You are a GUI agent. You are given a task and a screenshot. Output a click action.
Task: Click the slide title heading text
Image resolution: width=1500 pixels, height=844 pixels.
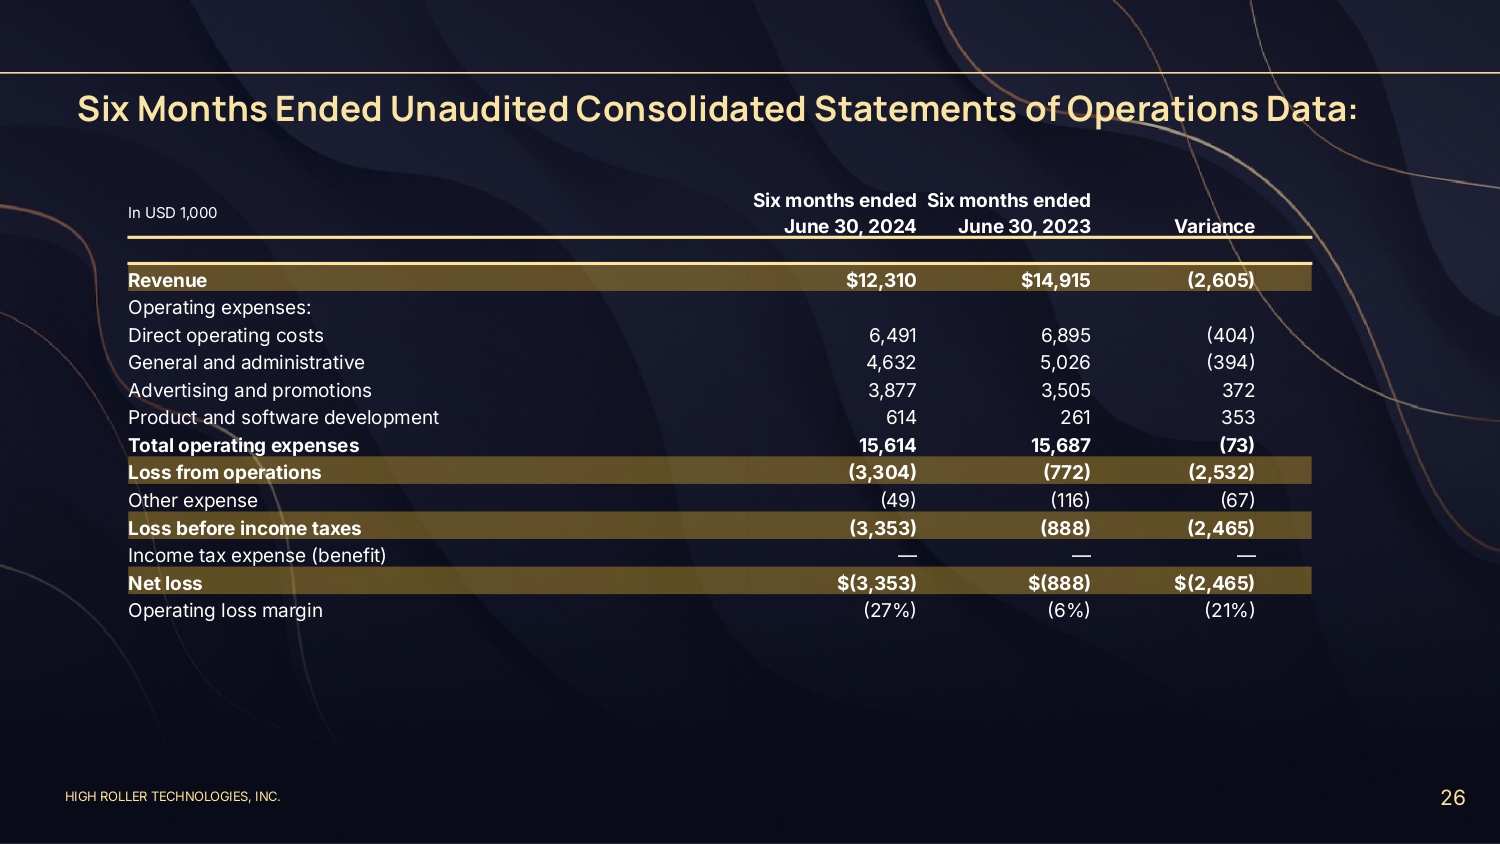[717, 109]
